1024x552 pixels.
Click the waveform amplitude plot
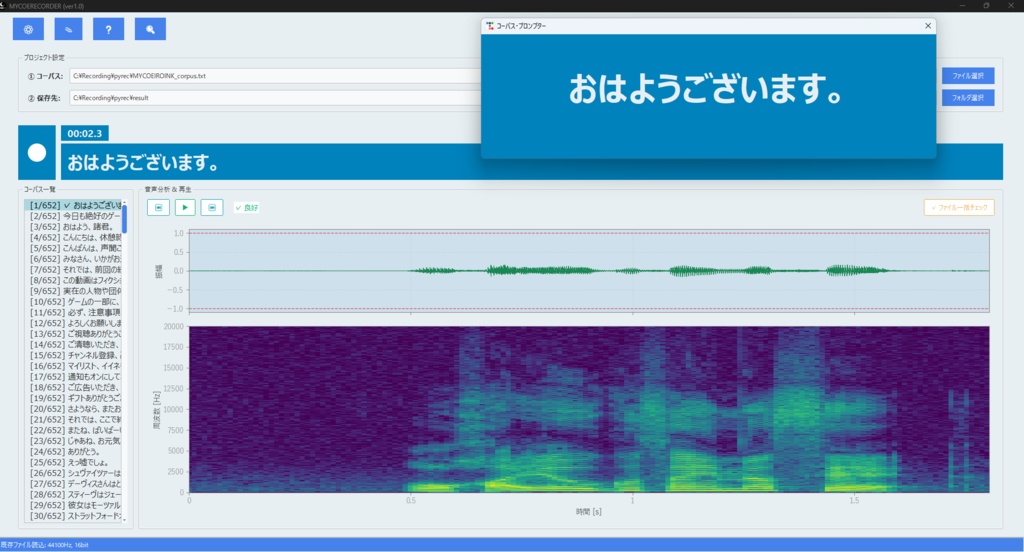click(x=589, y=270)
